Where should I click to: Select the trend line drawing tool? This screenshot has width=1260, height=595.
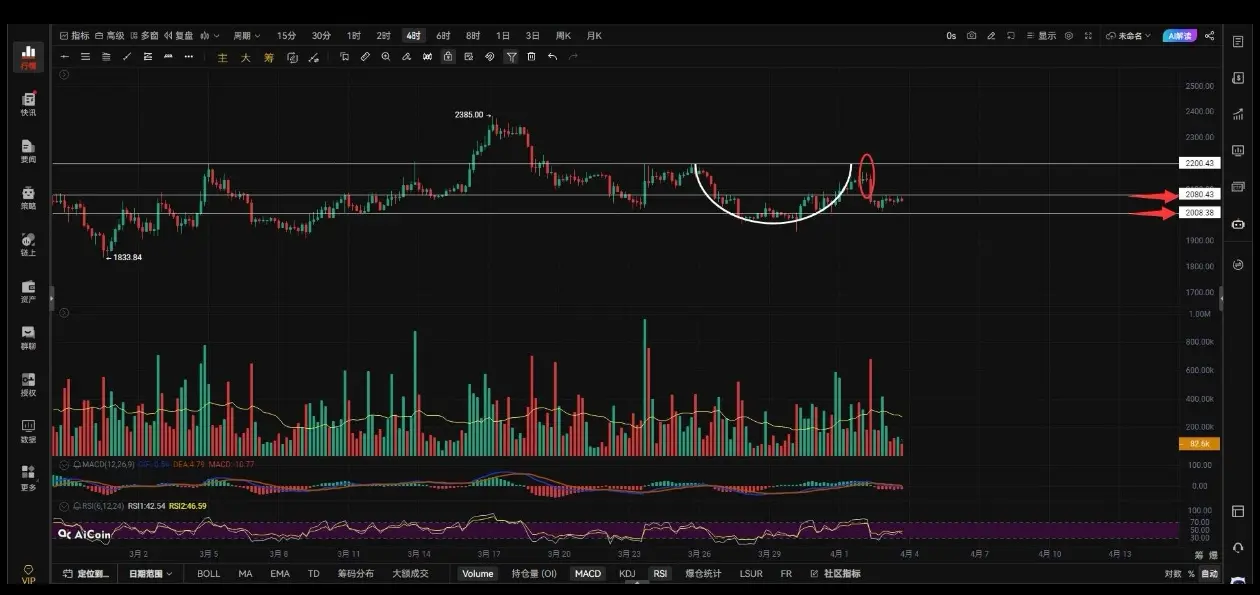(x=127, y=57)
